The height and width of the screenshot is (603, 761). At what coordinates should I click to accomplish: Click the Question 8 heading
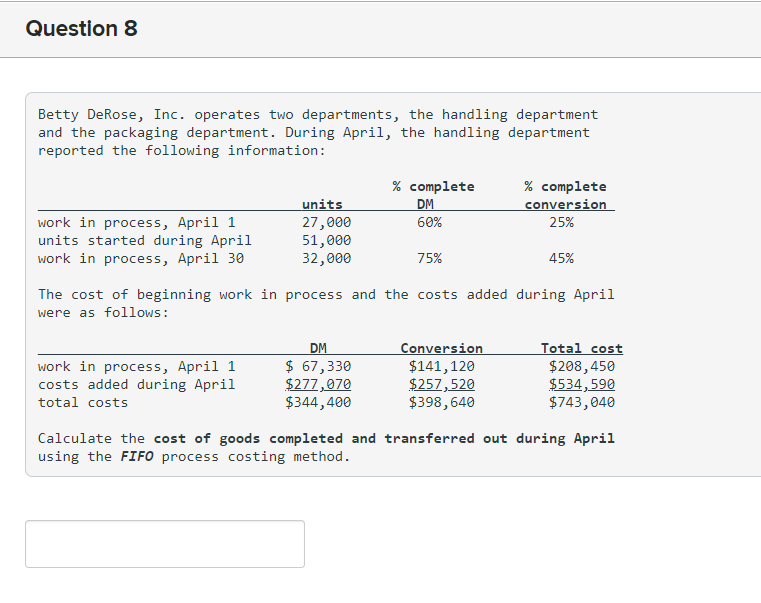point(82,29)
